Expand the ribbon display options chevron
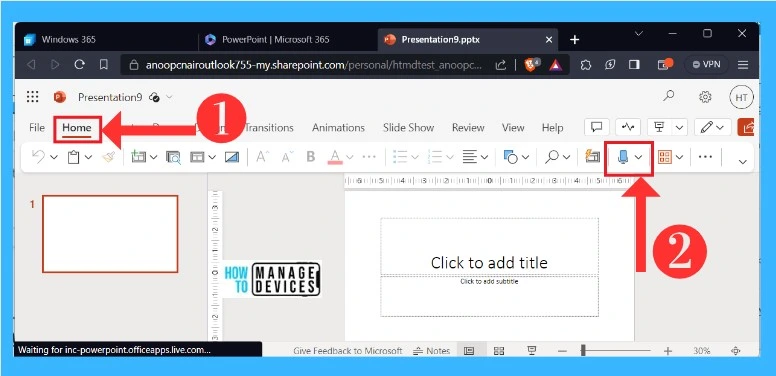 coord(742,161)
